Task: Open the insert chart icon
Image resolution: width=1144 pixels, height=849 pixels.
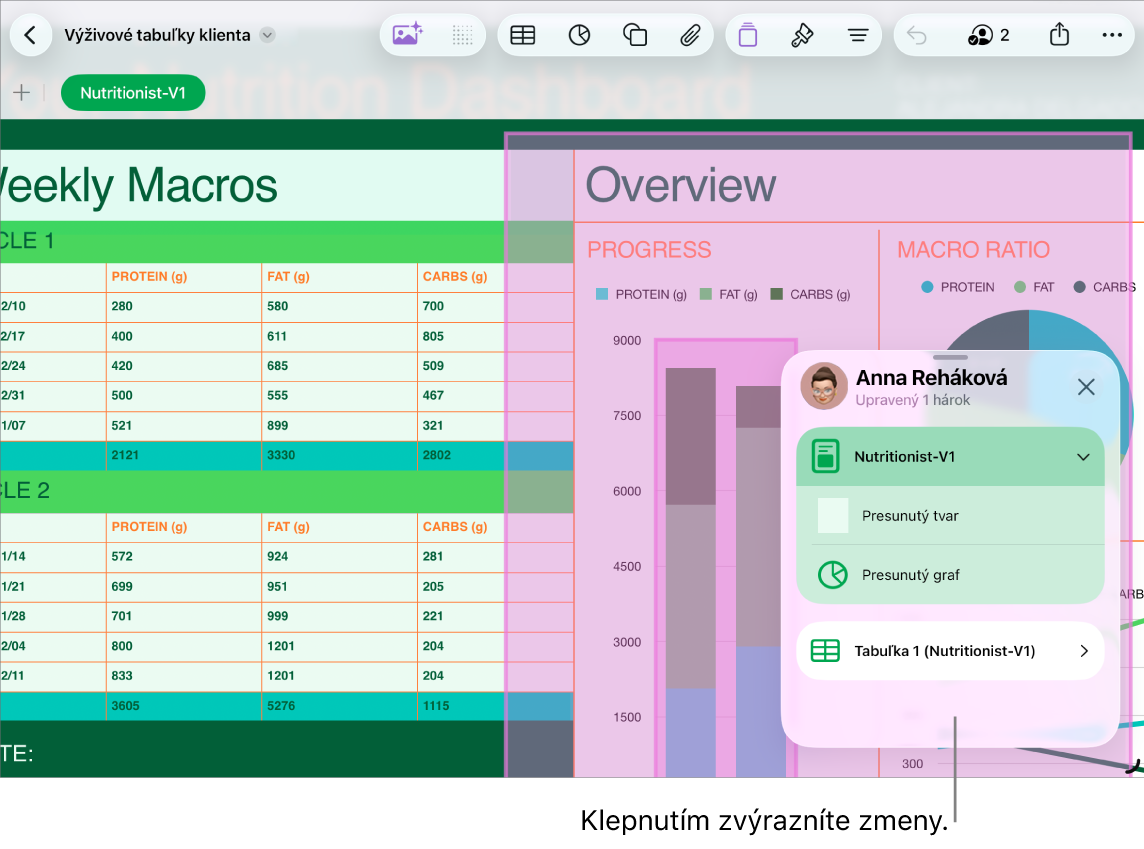Action: tap(579, 35)
